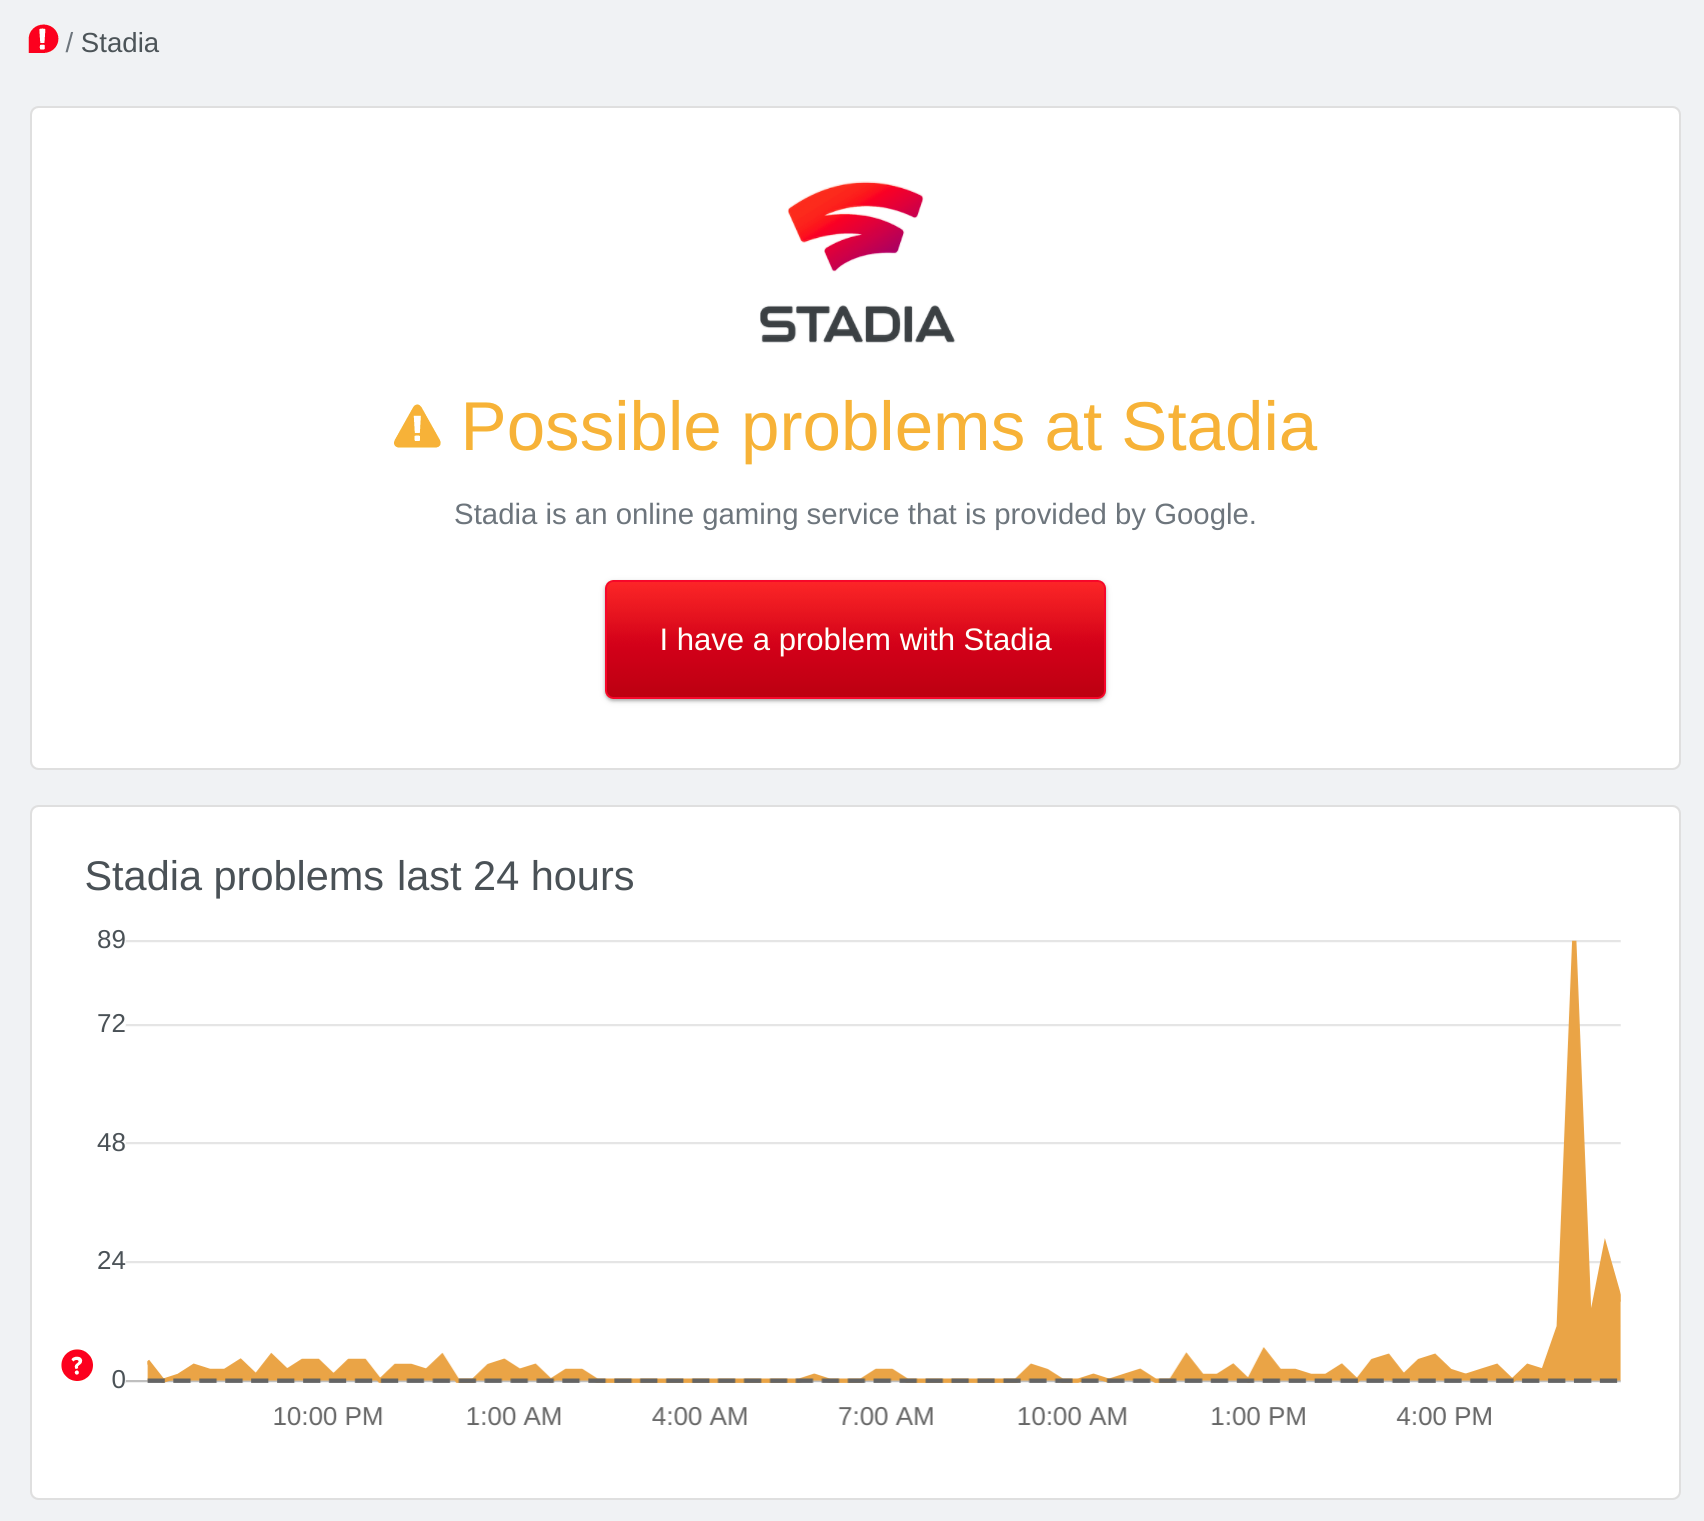
Task: Click the tall spike peak in the chart
Action: [1574, 945]
